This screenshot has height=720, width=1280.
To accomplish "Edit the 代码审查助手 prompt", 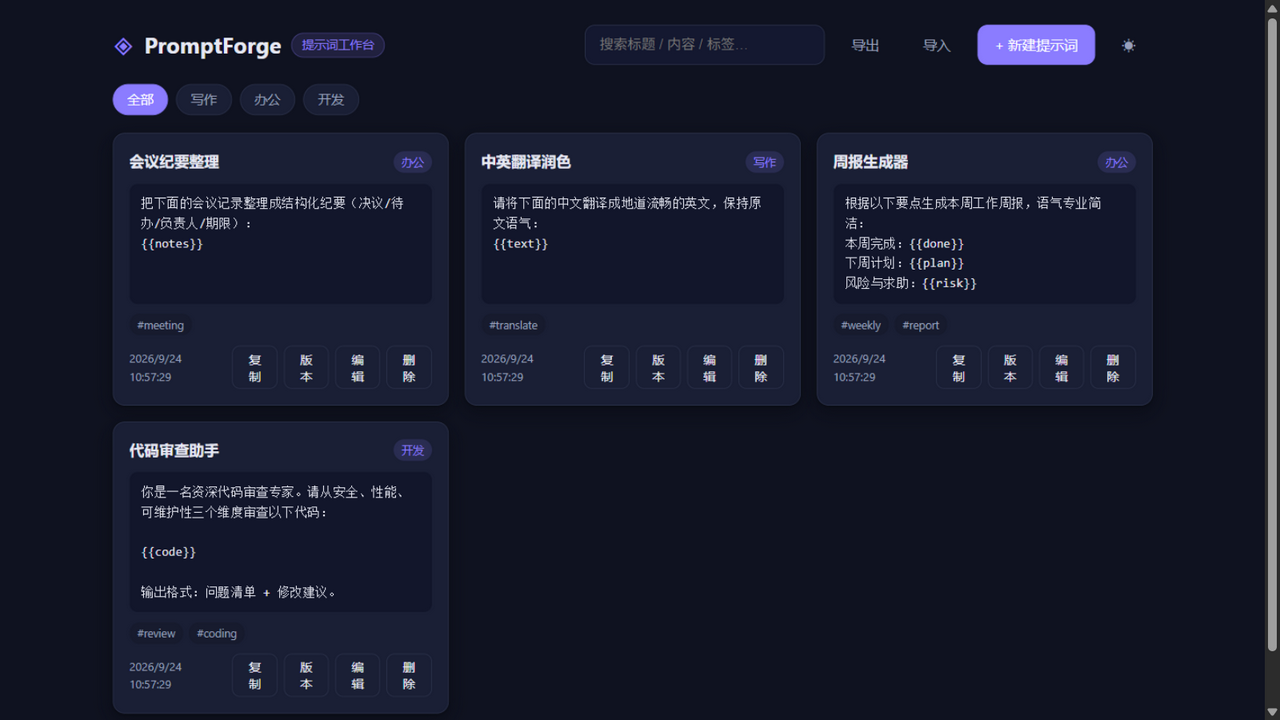I will pos(357,675).
